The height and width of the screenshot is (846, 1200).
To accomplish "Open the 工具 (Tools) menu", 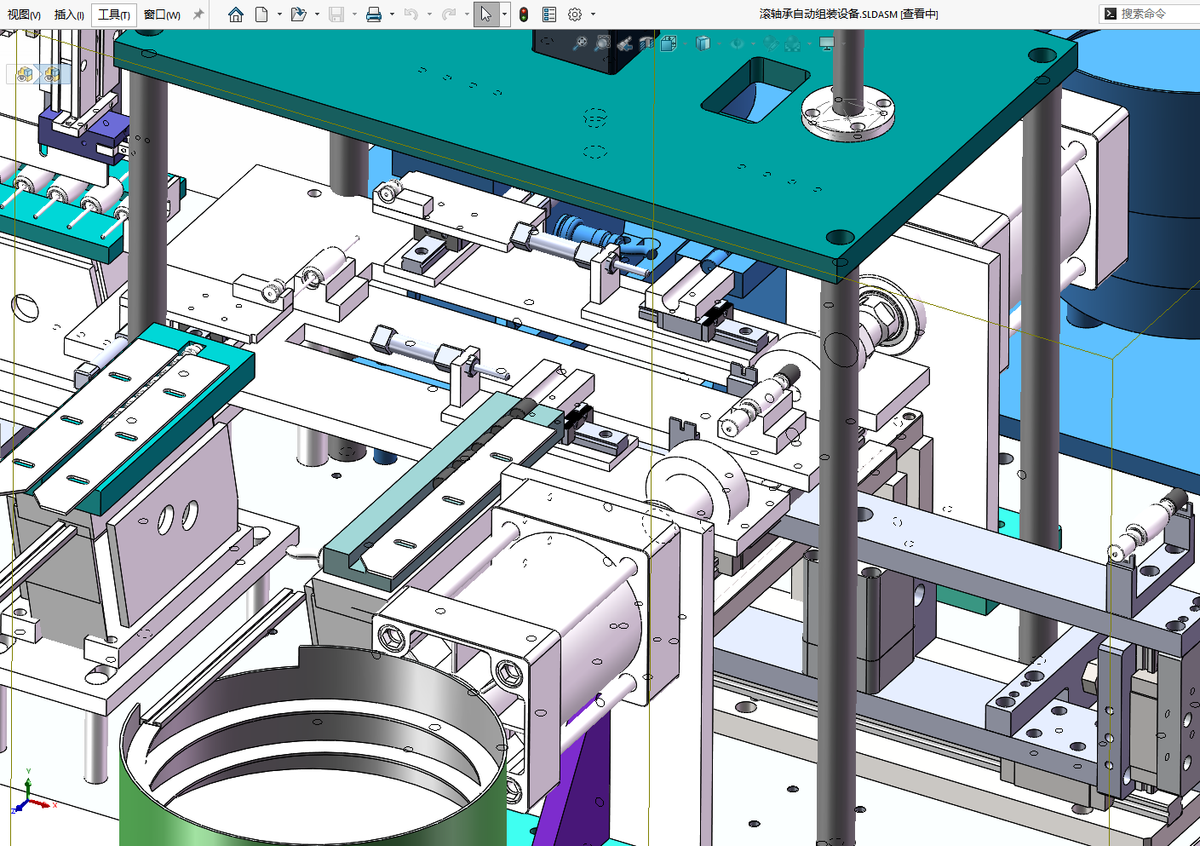I will coord(114,15).
